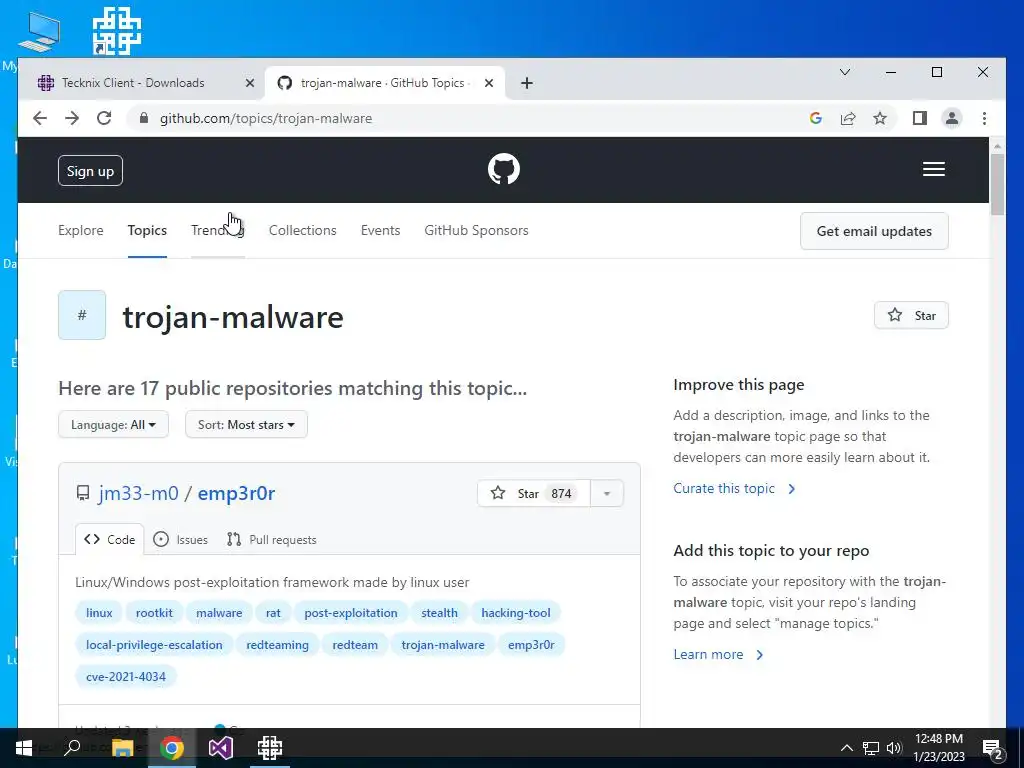Open My Computer desktop icon
The height and width of the screenshot is (768, 1024).
tap(39, 32)
